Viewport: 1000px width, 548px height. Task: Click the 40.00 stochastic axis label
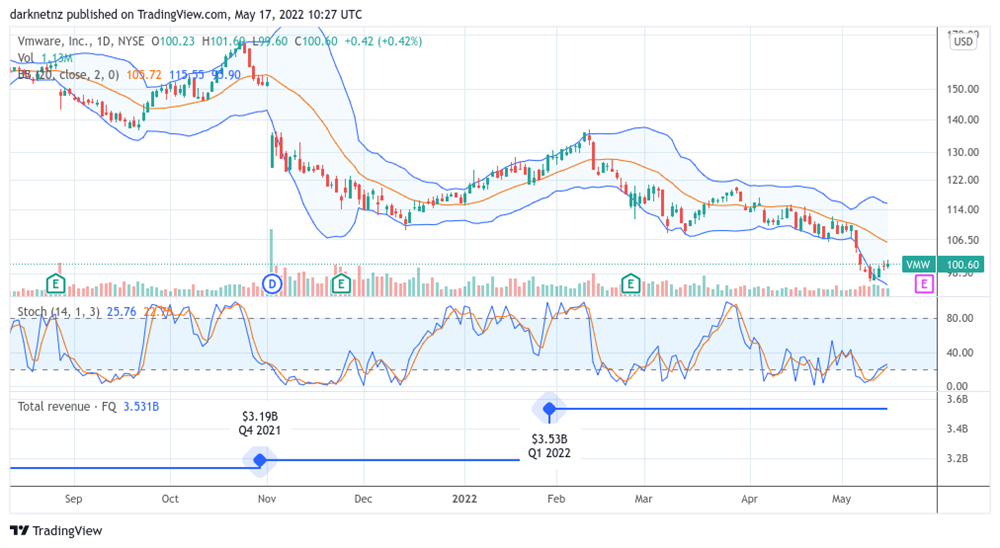click(x=960, y=352)
